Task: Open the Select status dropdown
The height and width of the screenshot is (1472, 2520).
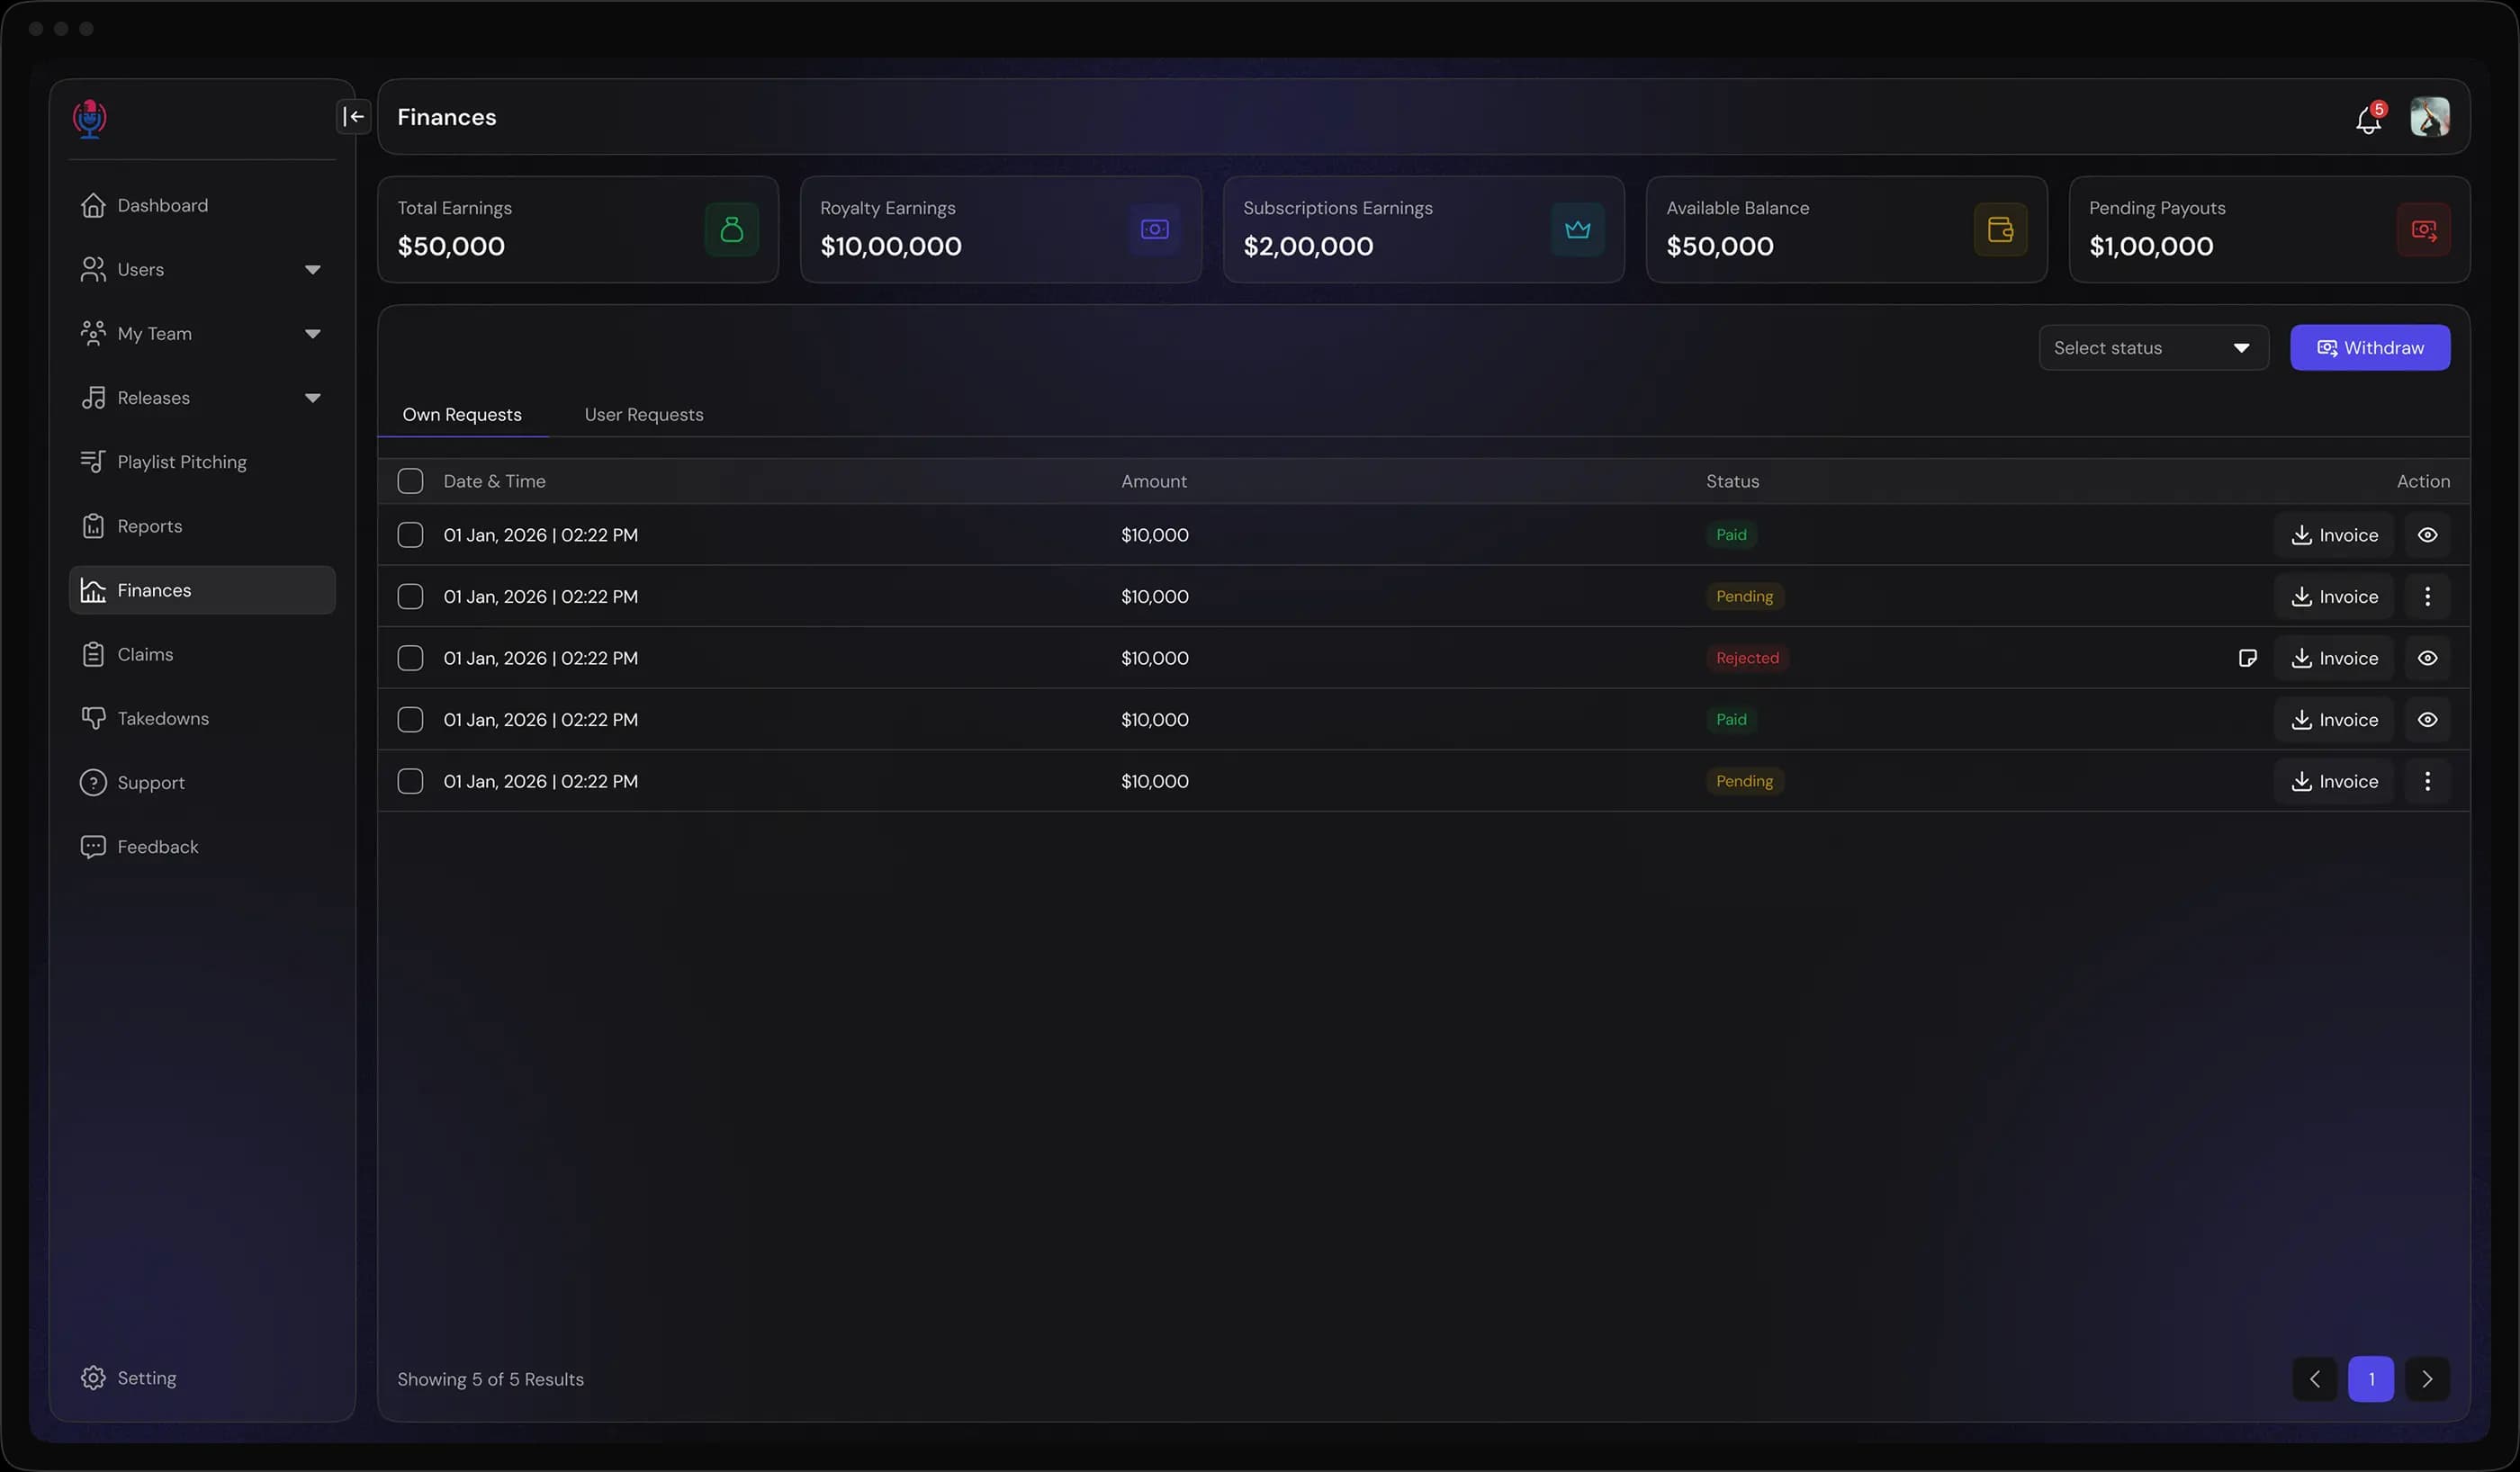Action: point(2154,348)
